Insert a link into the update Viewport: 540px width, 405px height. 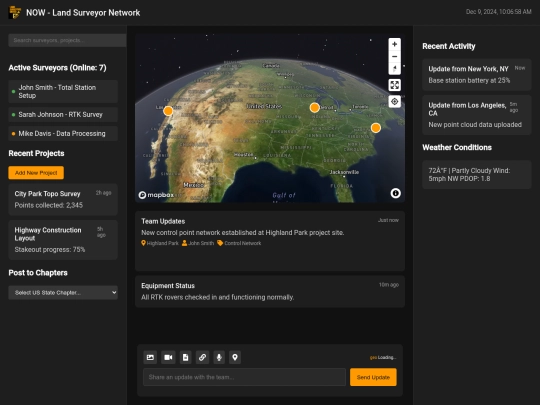[202, 357]
